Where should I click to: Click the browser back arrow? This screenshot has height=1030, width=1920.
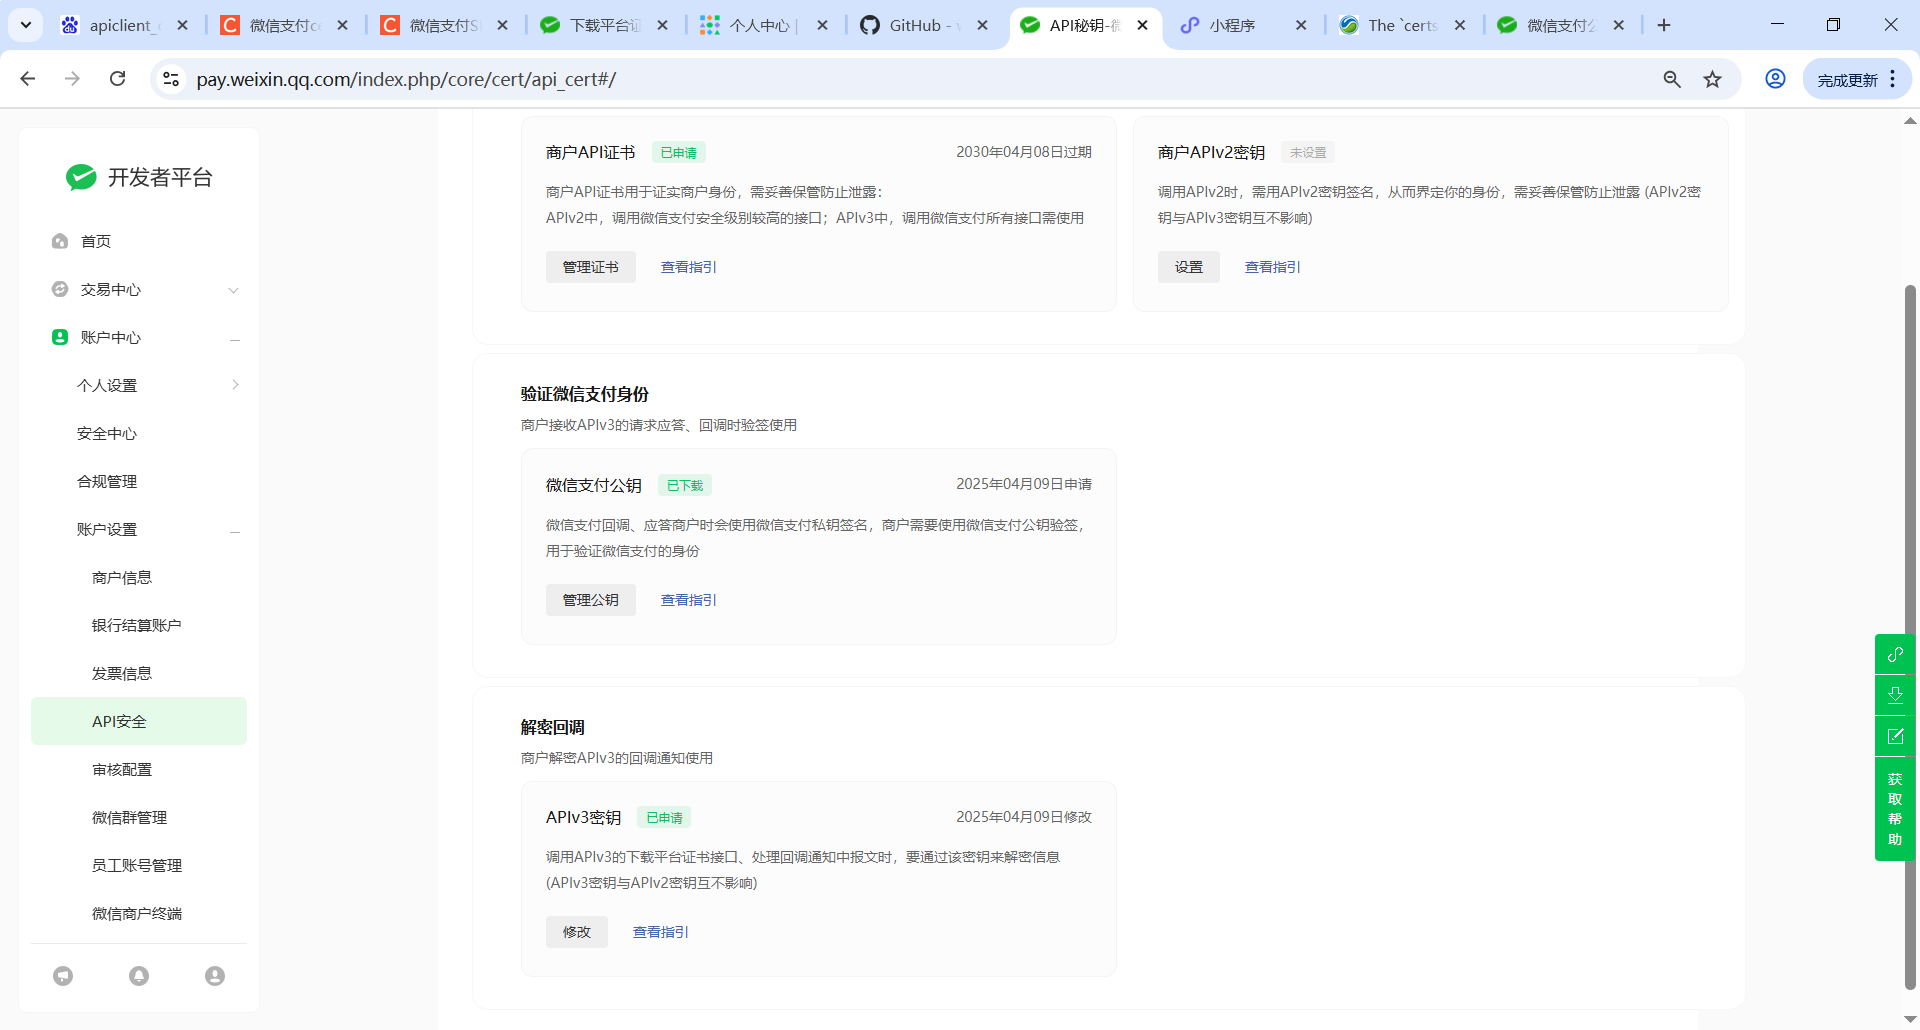28,79
